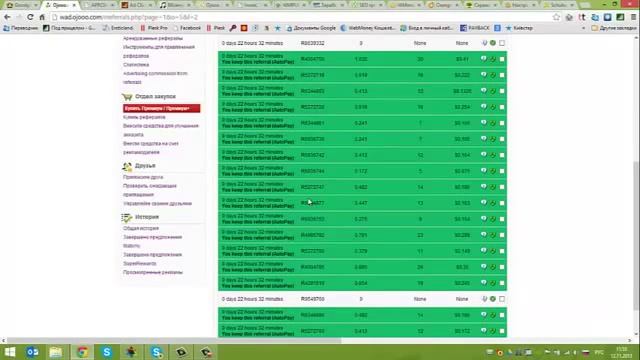Viewport: 640px width, 360px height.
Task: Tick the checkbox in the 0.172 average row
Action: (502, 171)
